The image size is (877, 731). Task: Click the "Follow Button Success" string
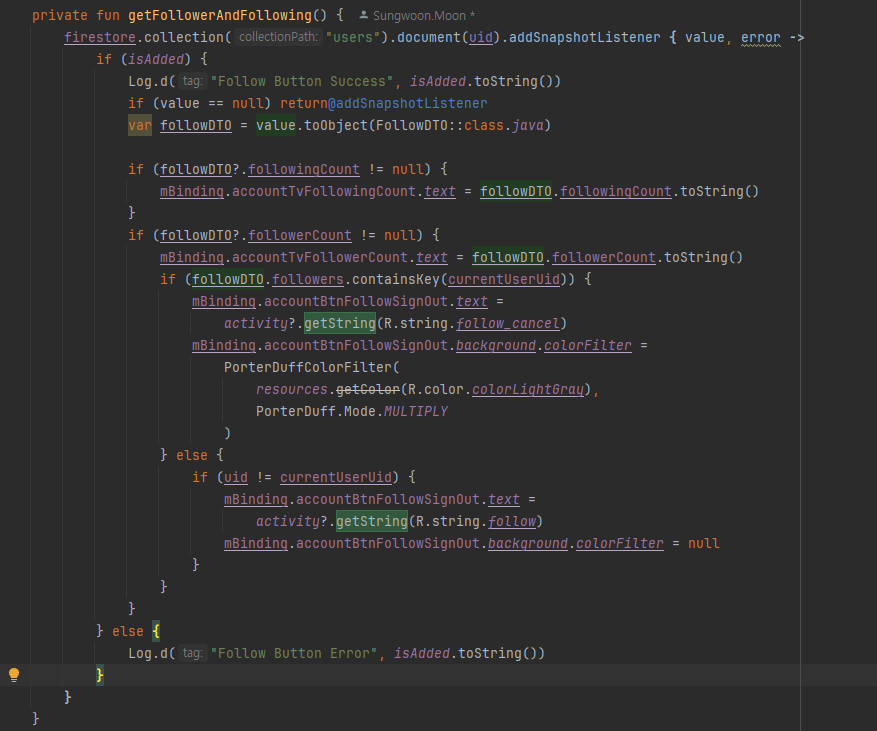[301, 82]
